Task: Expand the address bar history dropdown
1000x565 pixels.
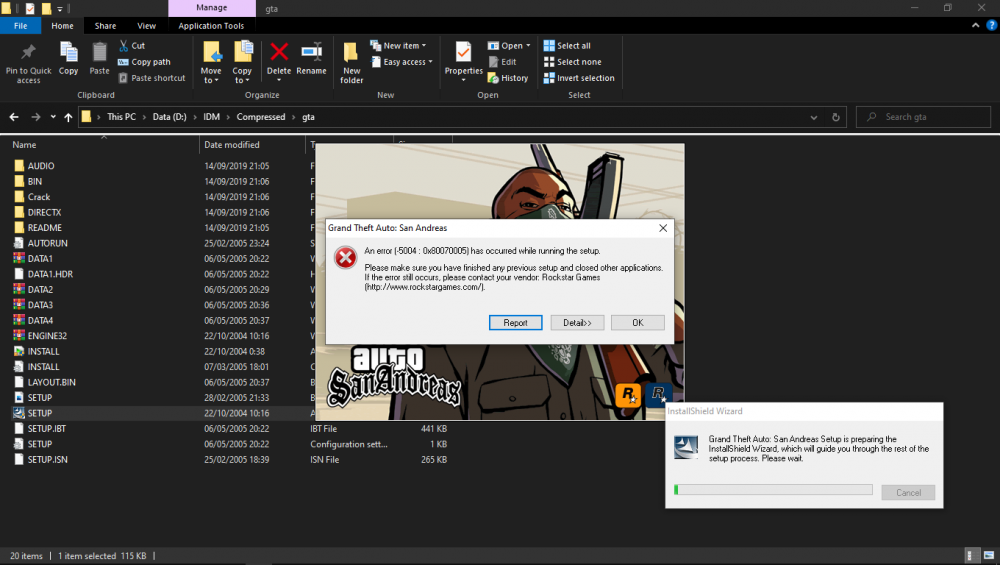Action: (814, 117)
